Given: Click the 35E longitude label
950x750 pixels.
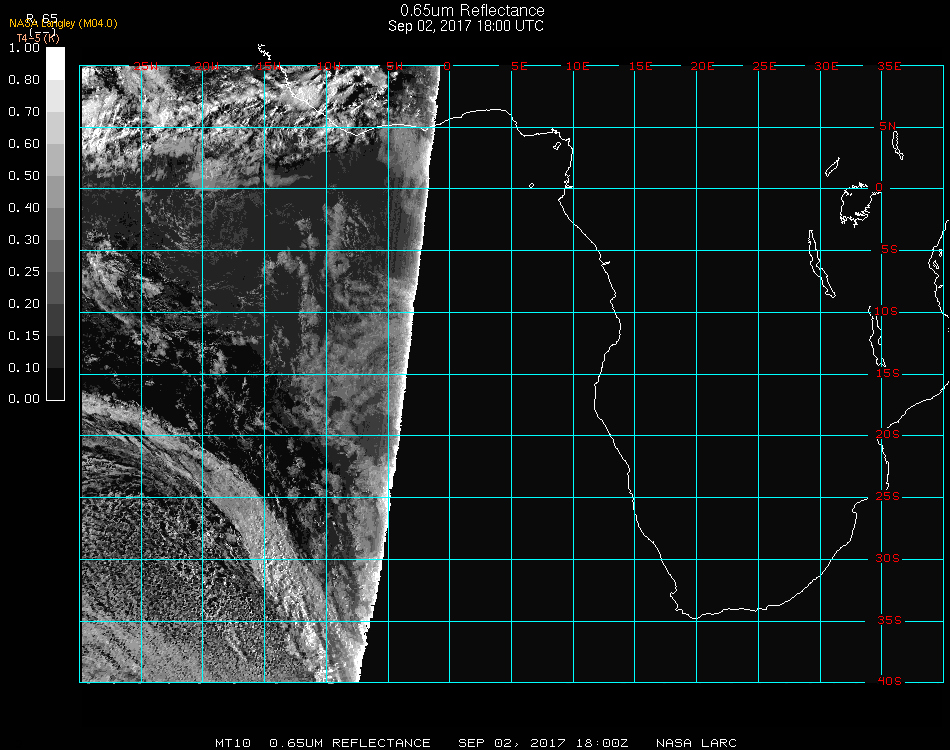Looking at the screenshot, I should [x=889, y=66].
